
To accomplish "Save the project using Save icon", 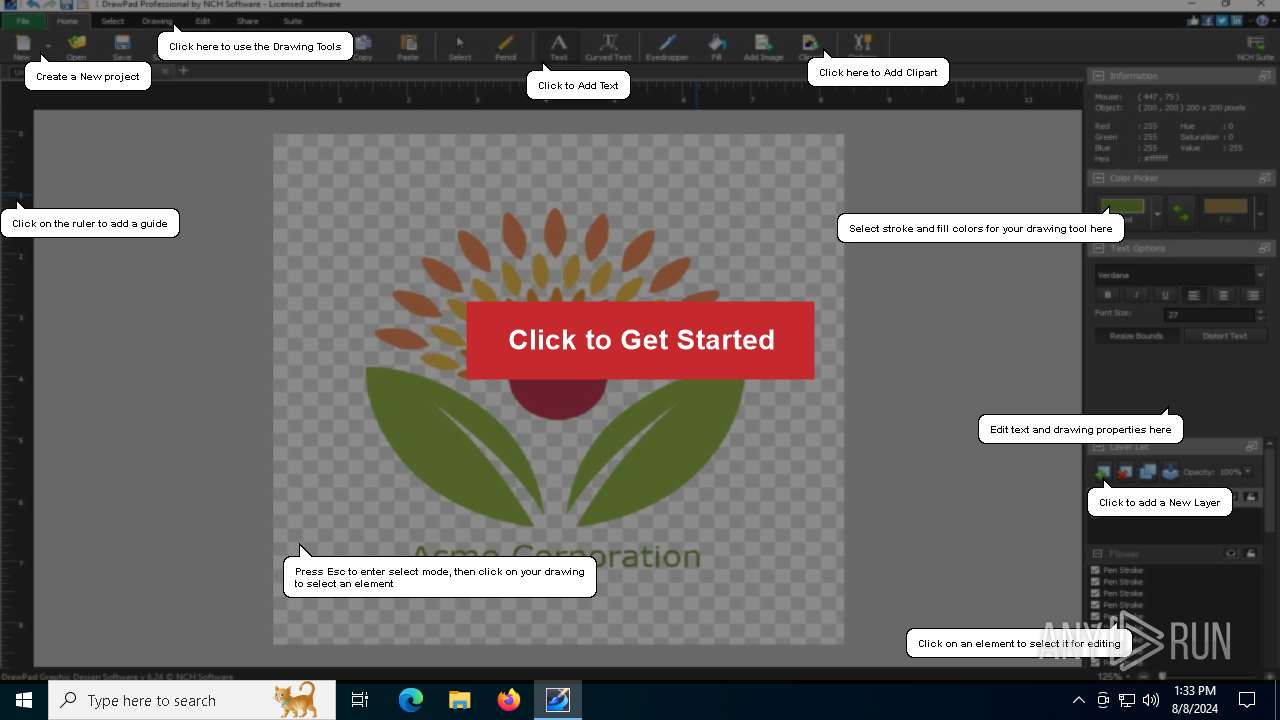I will click(x=122, y=46).
